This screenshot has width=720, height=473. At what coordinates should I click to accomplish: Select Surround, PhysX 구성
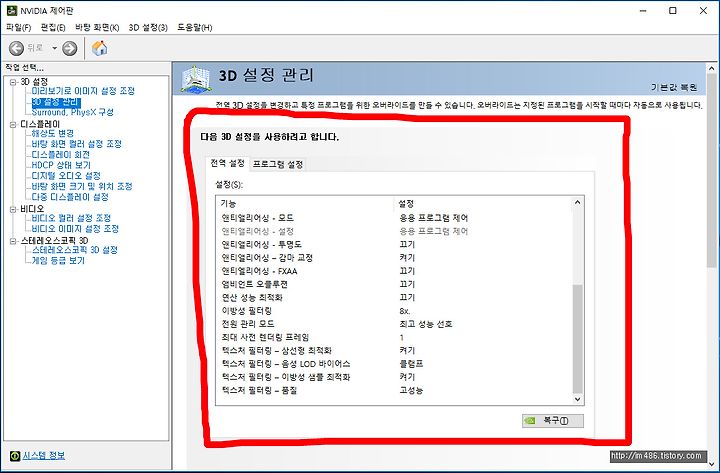point(73,112)
